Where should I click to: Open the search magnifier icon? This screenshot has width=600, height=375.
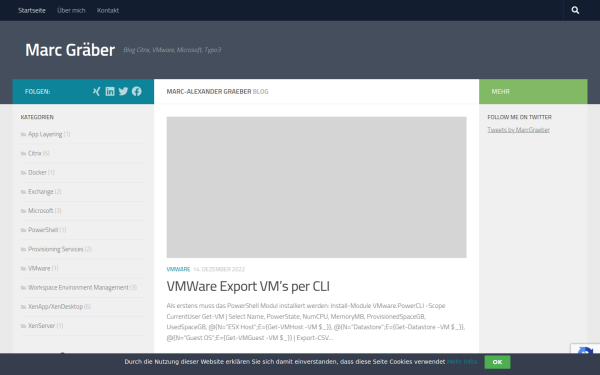pyautogui.click(x=575, y=10)
